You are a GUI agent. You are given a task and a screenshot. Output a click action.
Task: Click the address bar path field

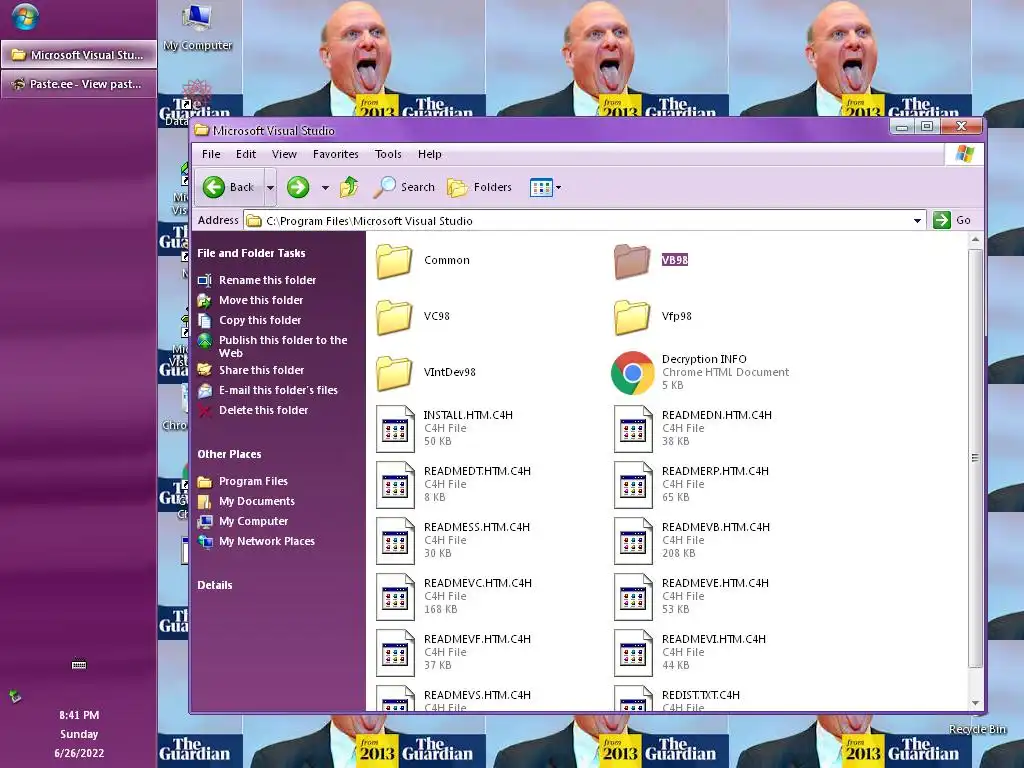pos(584,221)
